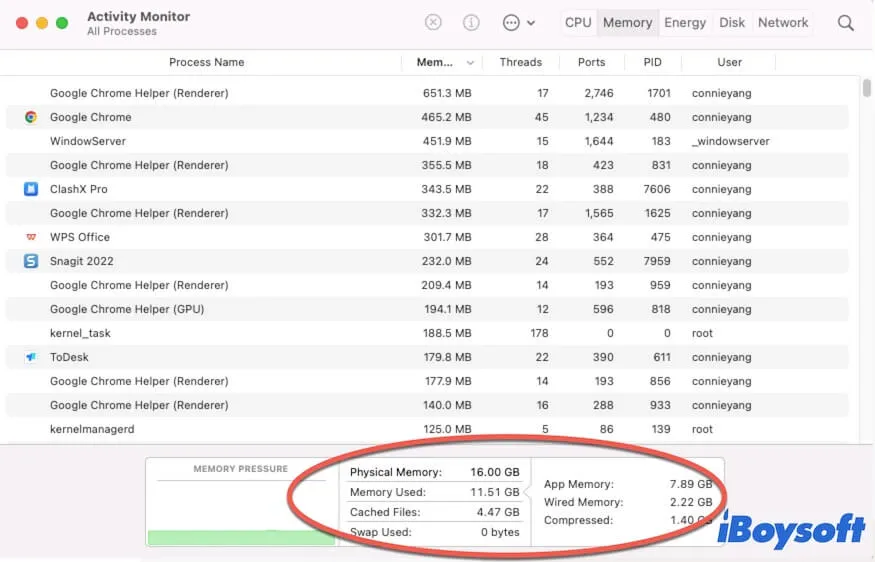
Task: Switch to the Memory tab
Action: pyautogui.click(x=627, y=22)
